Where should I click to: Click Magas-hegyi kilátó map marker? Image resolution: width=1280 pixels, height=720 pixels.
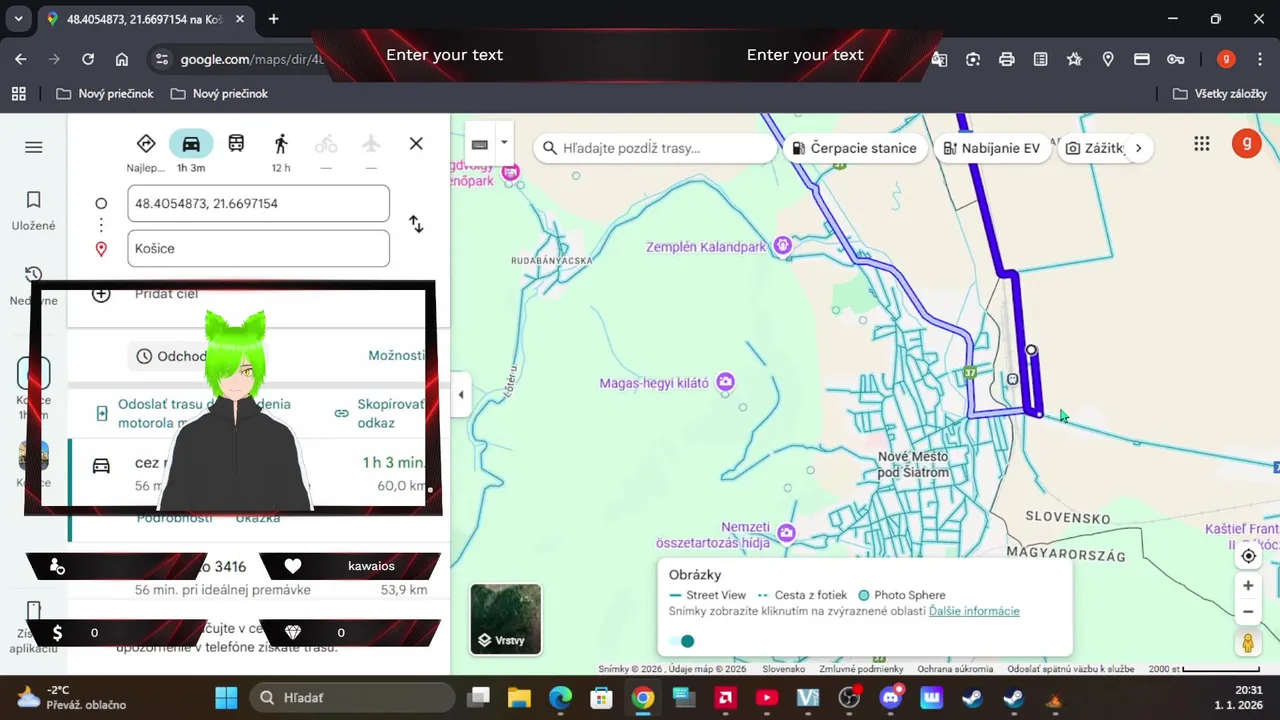(x=726, y=382)
